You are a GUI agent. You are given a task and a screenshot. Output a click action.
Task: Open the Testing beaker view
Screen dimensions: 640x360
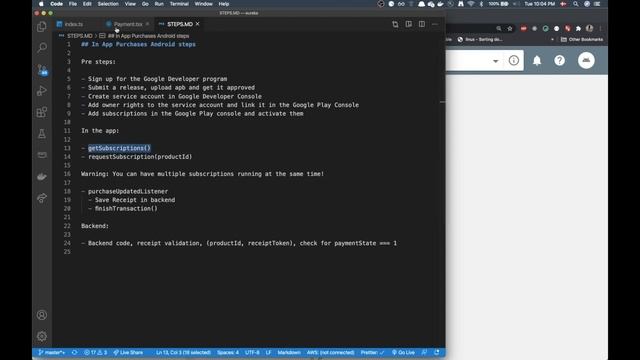point(42,134)
